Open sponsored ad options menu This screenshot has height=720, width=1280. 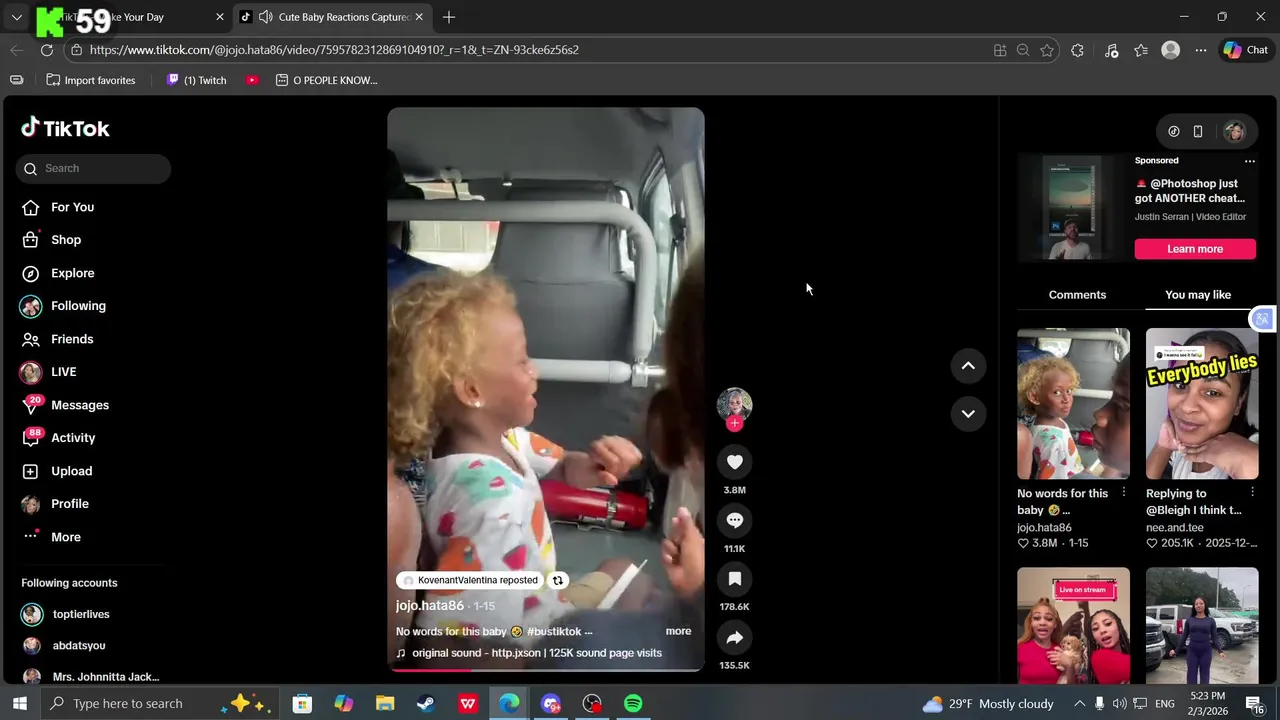pos(1249,161)
